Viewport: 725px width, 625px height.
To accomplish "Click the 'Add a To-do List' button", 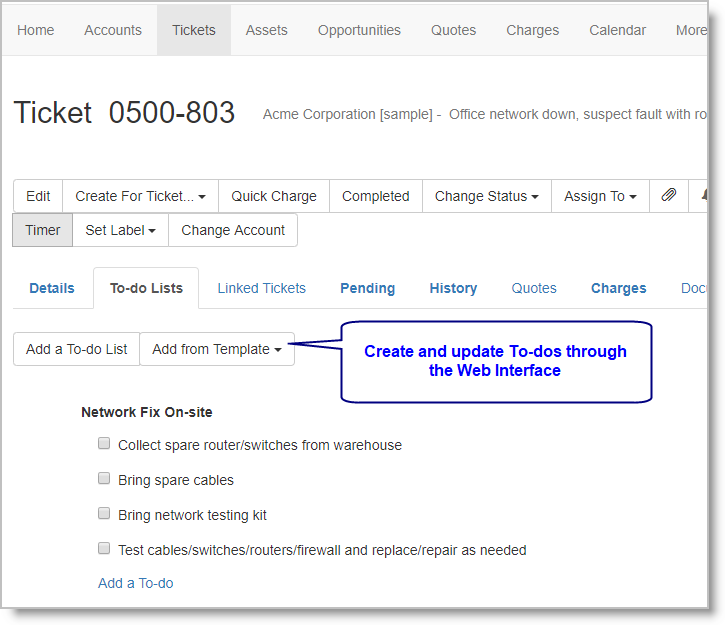I will (77, 349).
